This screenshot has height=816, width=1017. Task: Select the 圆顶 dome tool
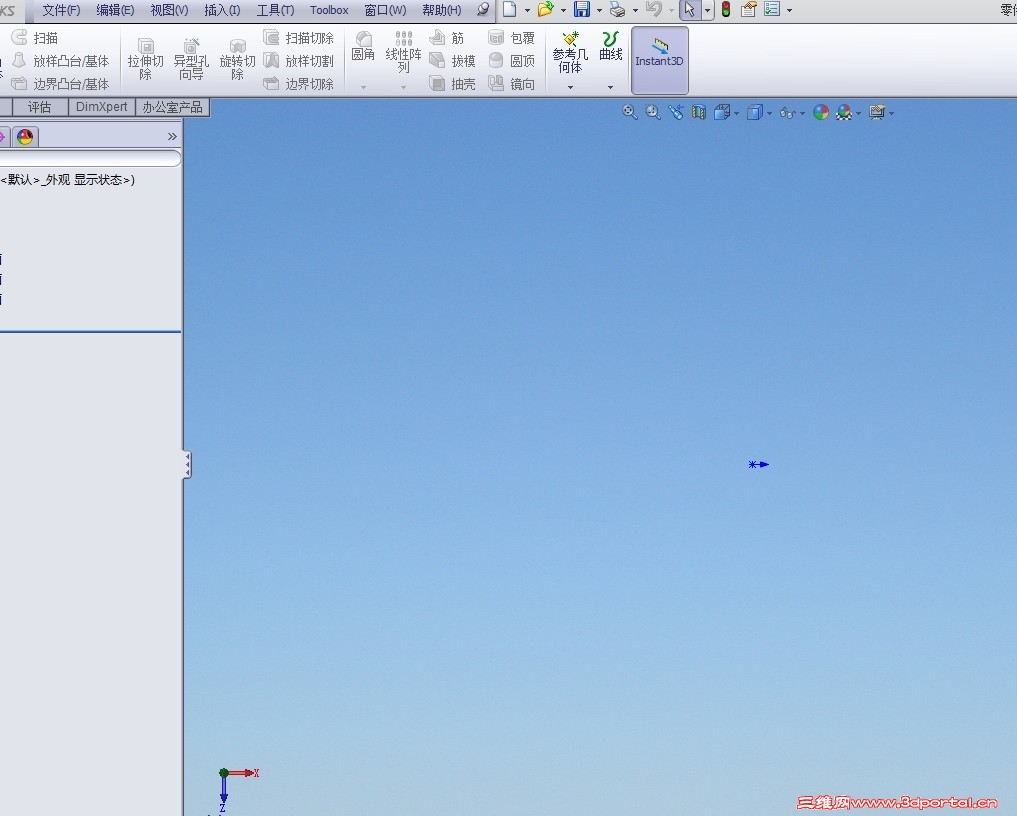[x=512, y=61]
